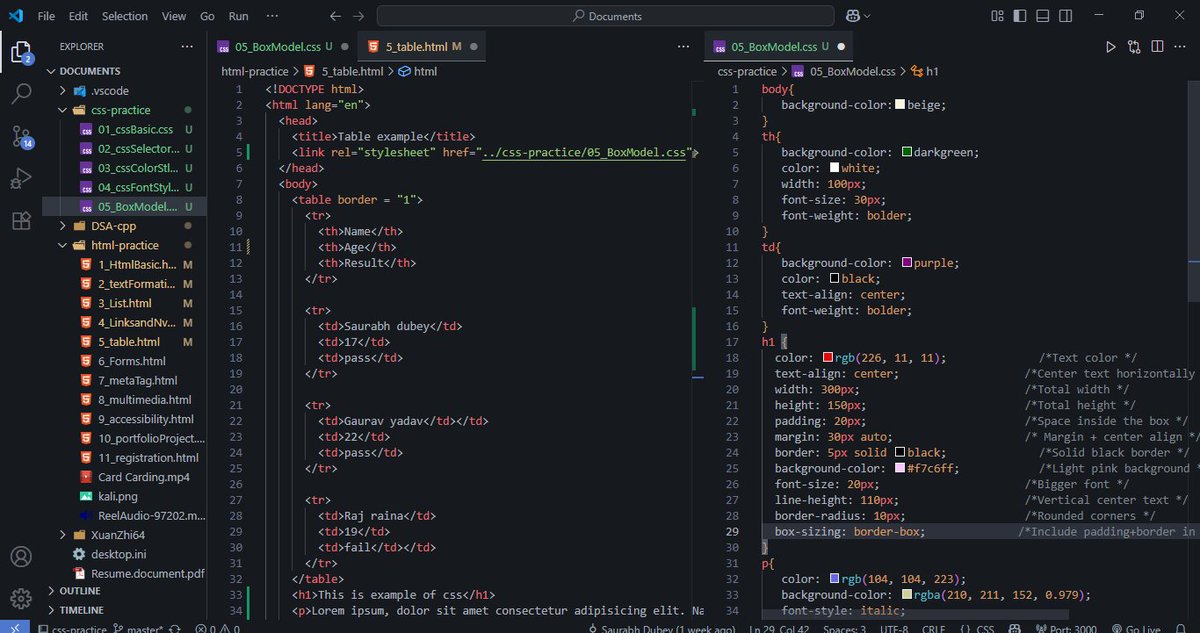
Task: Close the unsaved 05_BoxModel.css tab in right group
Action: [x=841, y=47]
